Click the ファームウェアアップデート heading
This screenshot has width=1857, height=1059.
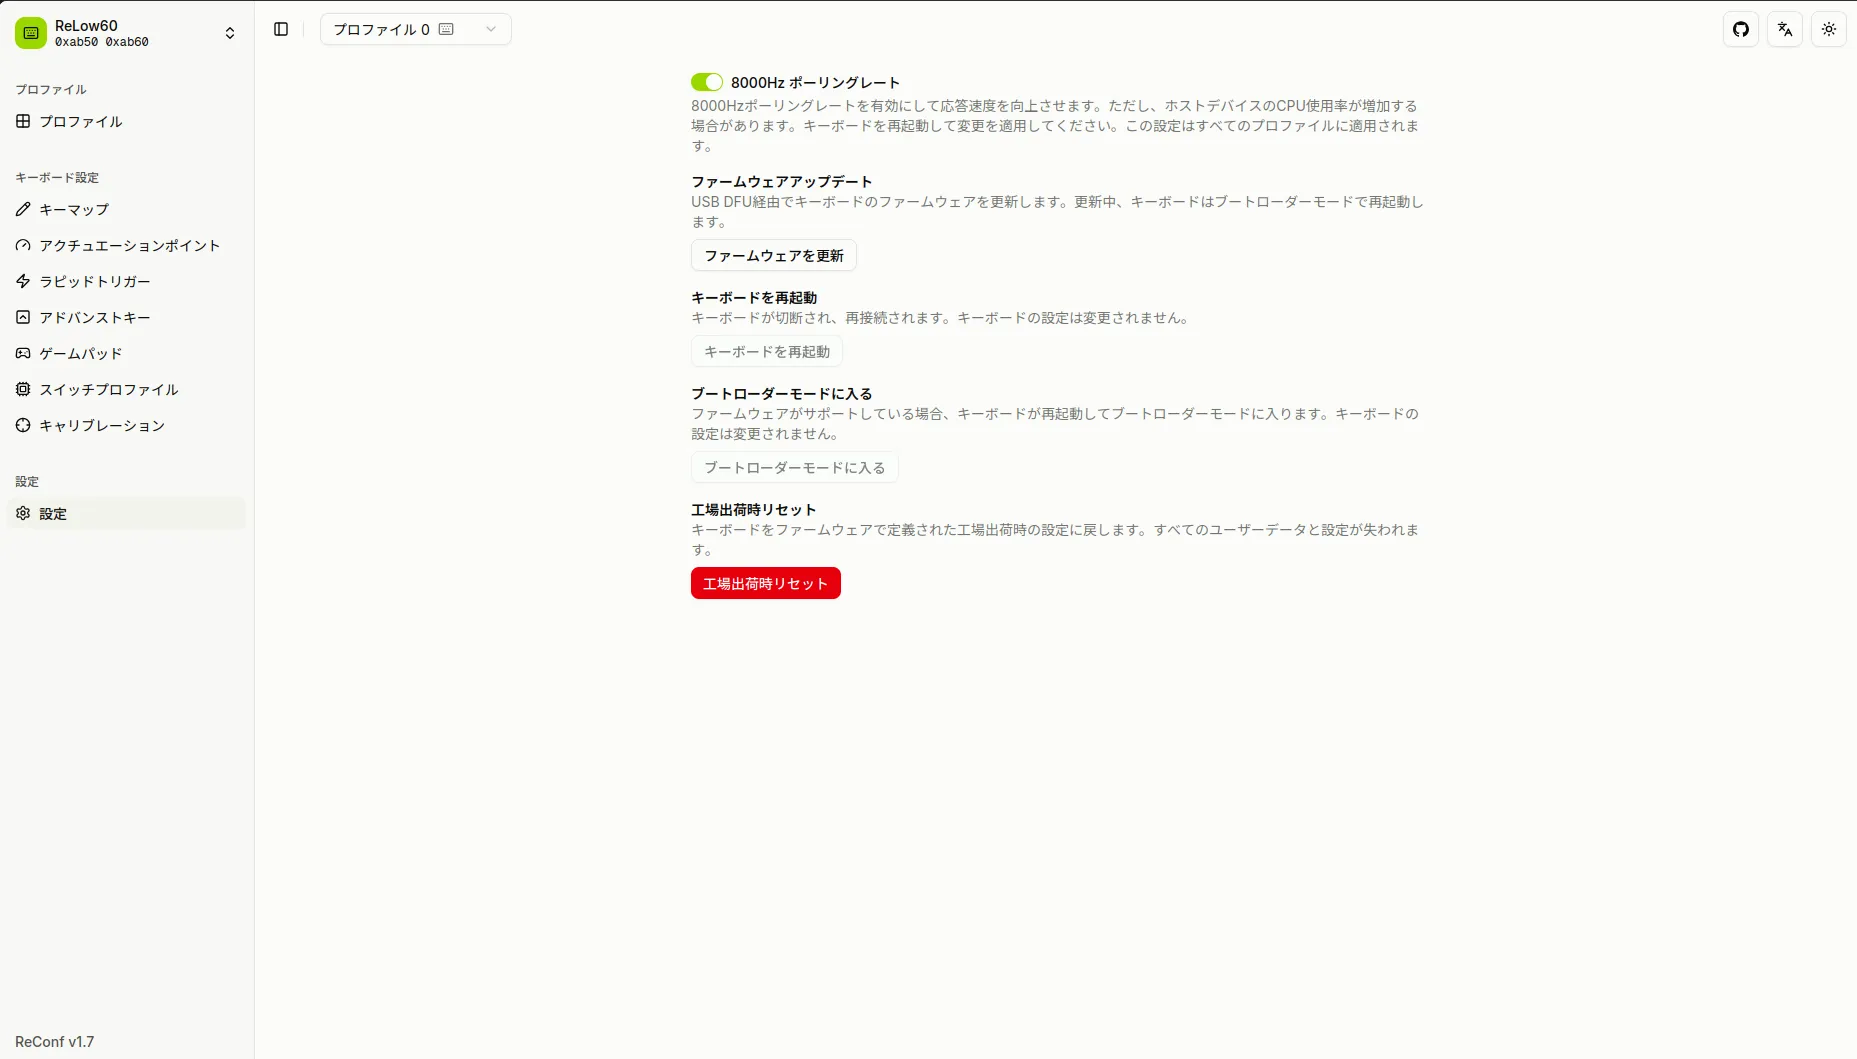(782, 181)
